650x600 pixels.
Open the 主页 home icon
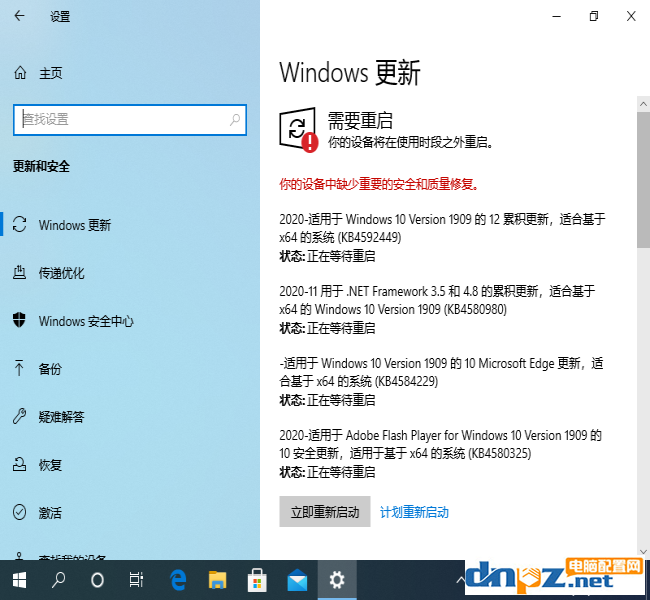[20, 73]
